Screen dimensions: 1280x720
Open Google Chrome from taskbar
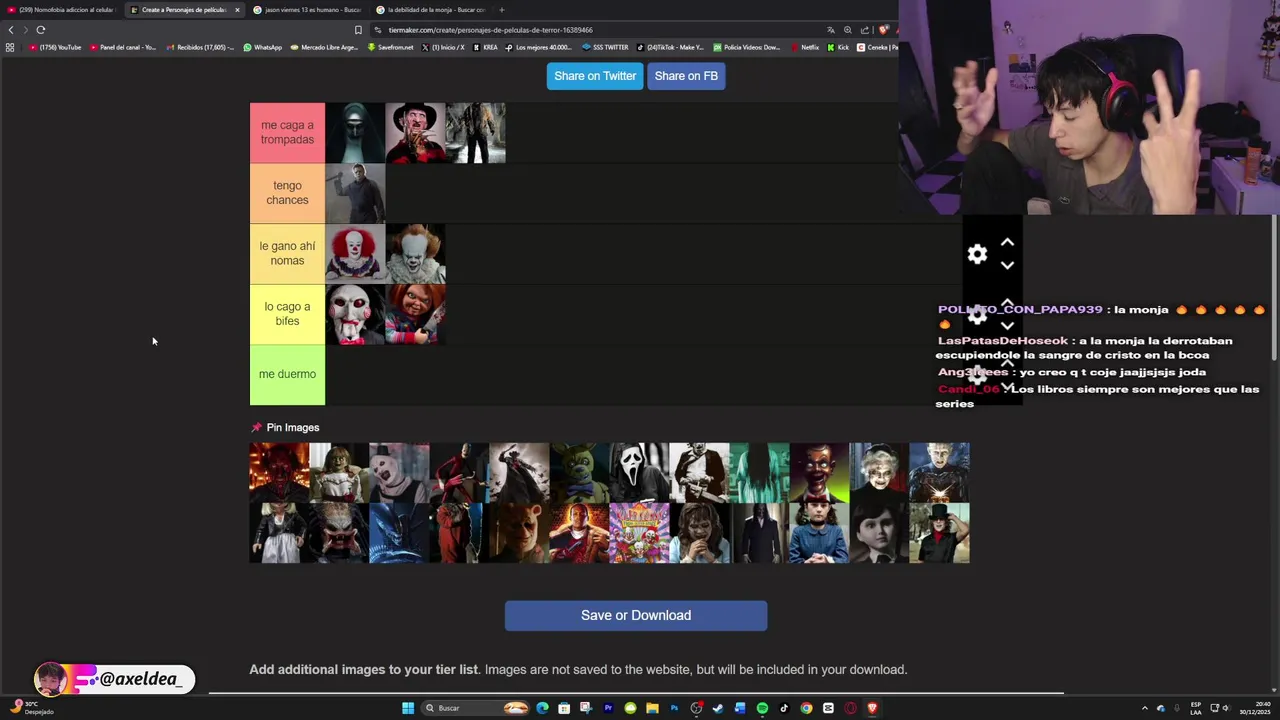pyautogui.click(x=806, y=708)
